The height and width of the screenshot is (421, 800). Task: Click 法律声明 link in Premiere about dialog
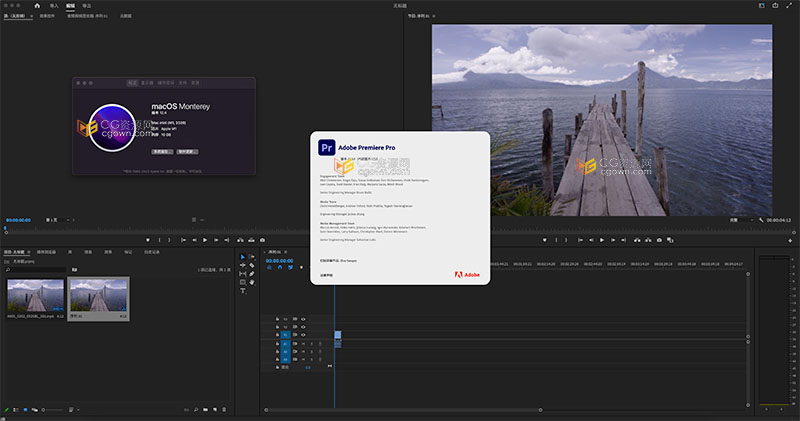pyautogui.click(x=327, y=275)
